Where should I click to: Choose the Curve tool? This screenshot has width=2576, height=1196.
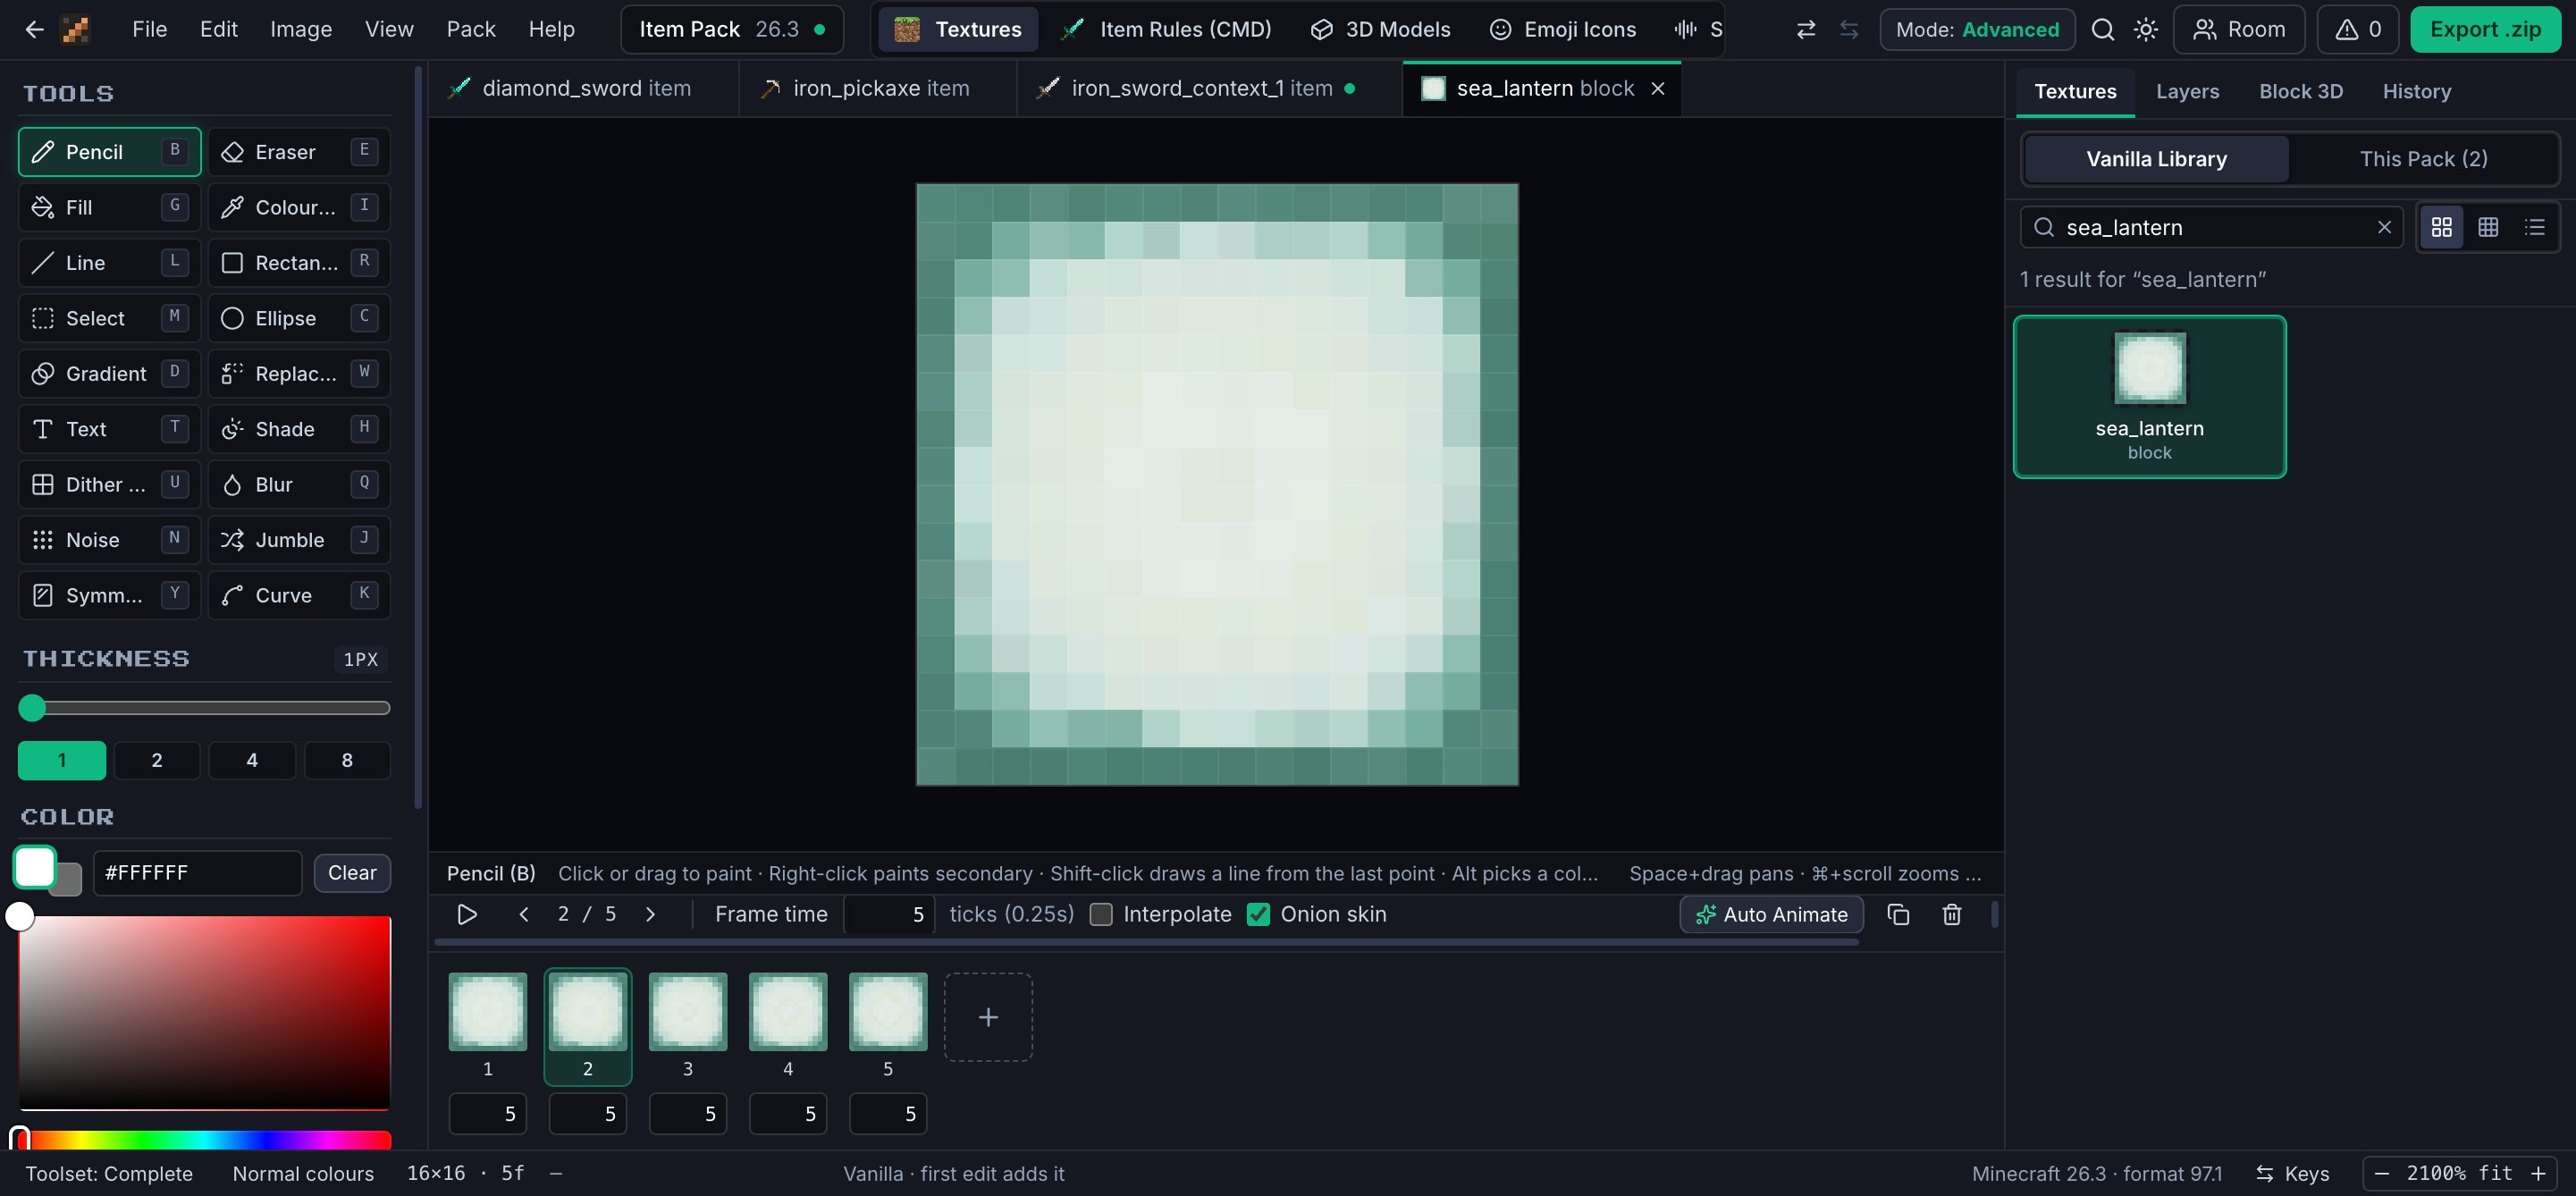[x=299, y=595]
